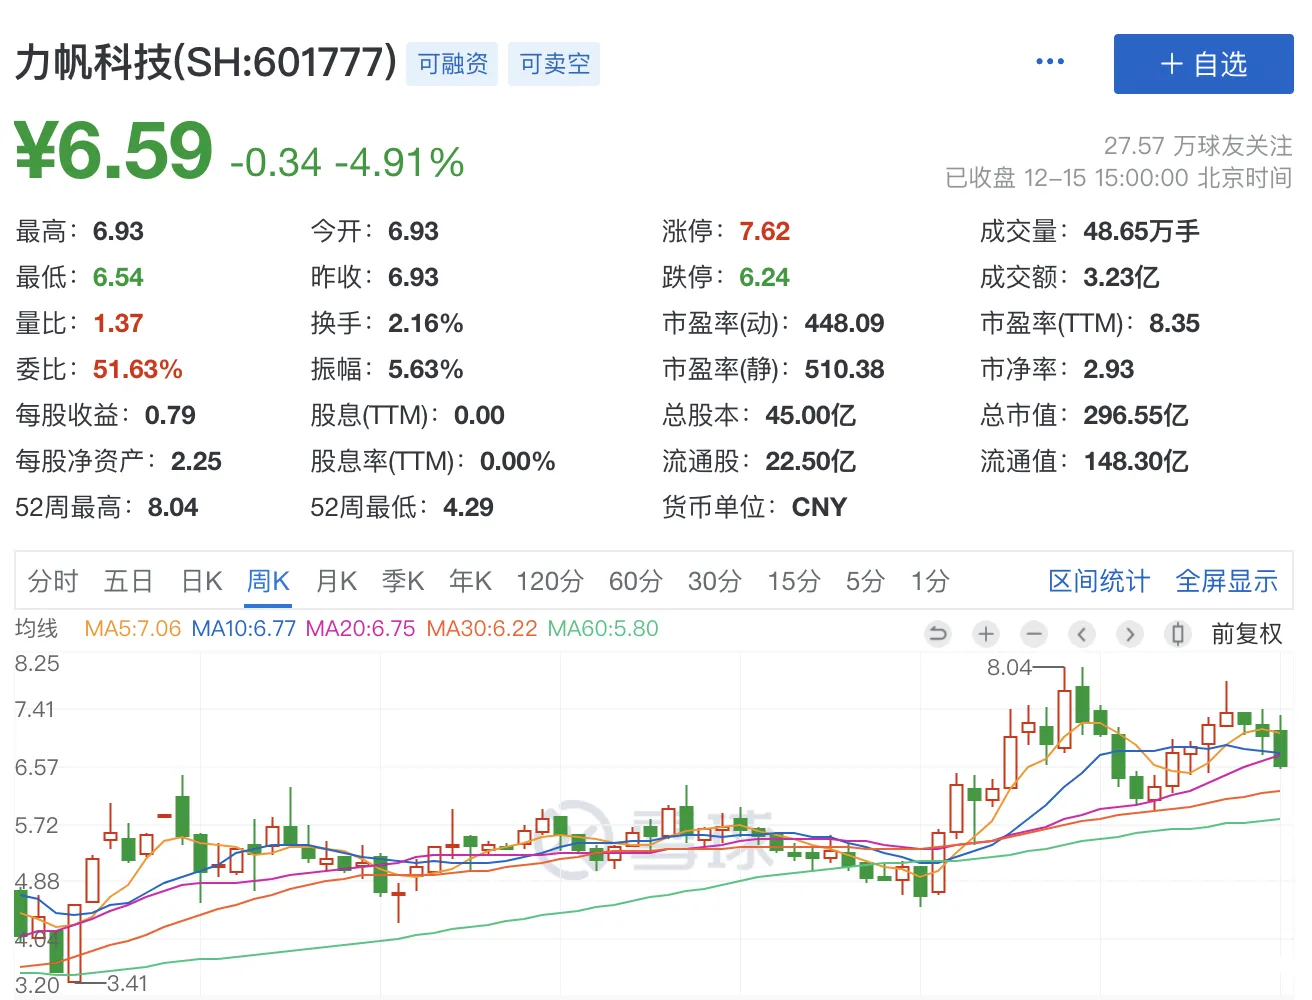1312x1000 pixels.
Task: Click the 市盈率(TTM) value 8.35
Action: [1174, 323]
